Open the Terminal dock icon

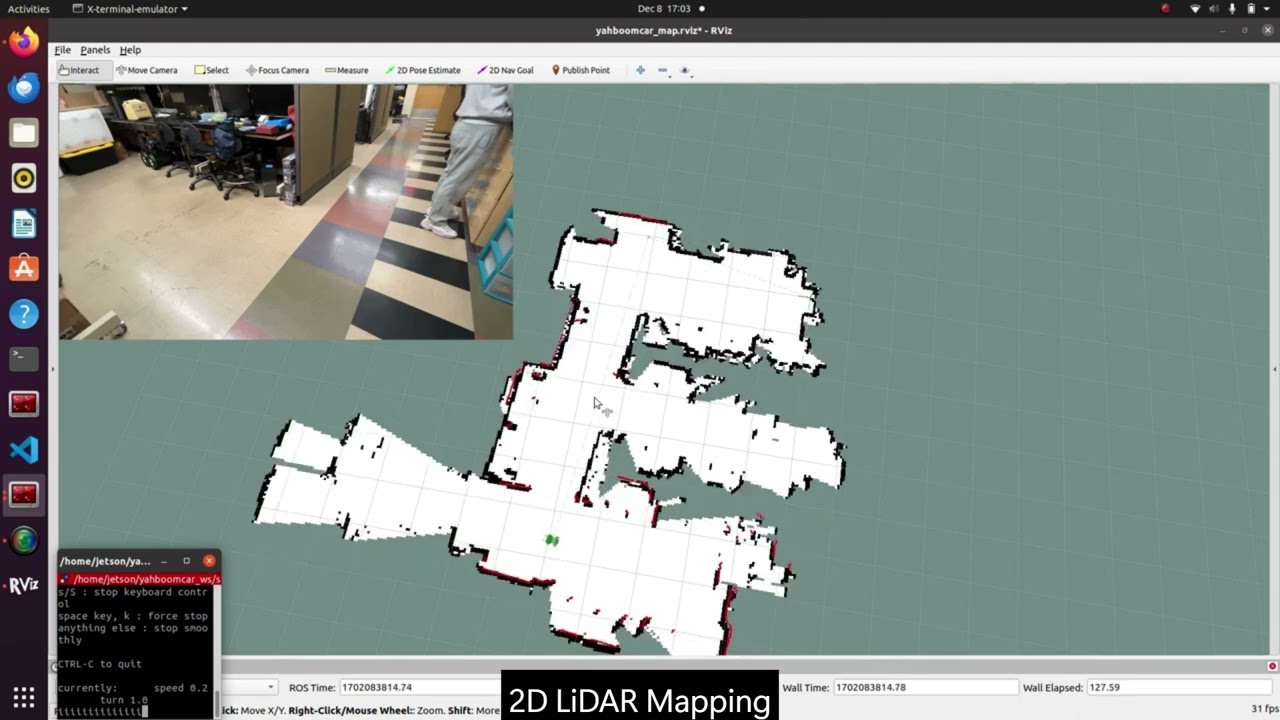(24, 359)
